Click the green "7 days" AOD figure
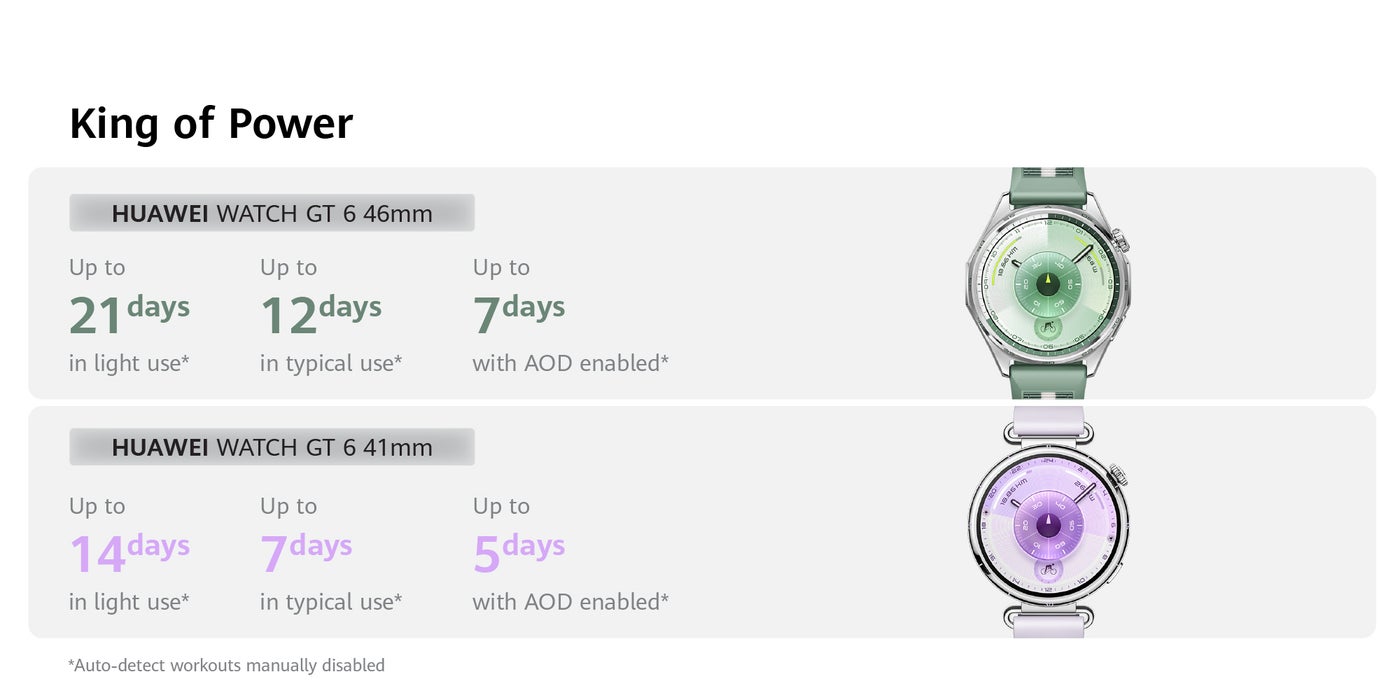This screenshot has height=700, width=1400. (518, 313)
